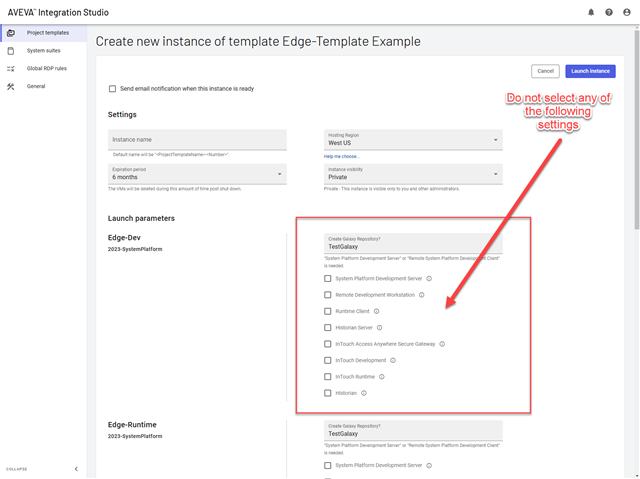
Task: Enable email notification when instance is ready
Action: (x=112, y=89)
